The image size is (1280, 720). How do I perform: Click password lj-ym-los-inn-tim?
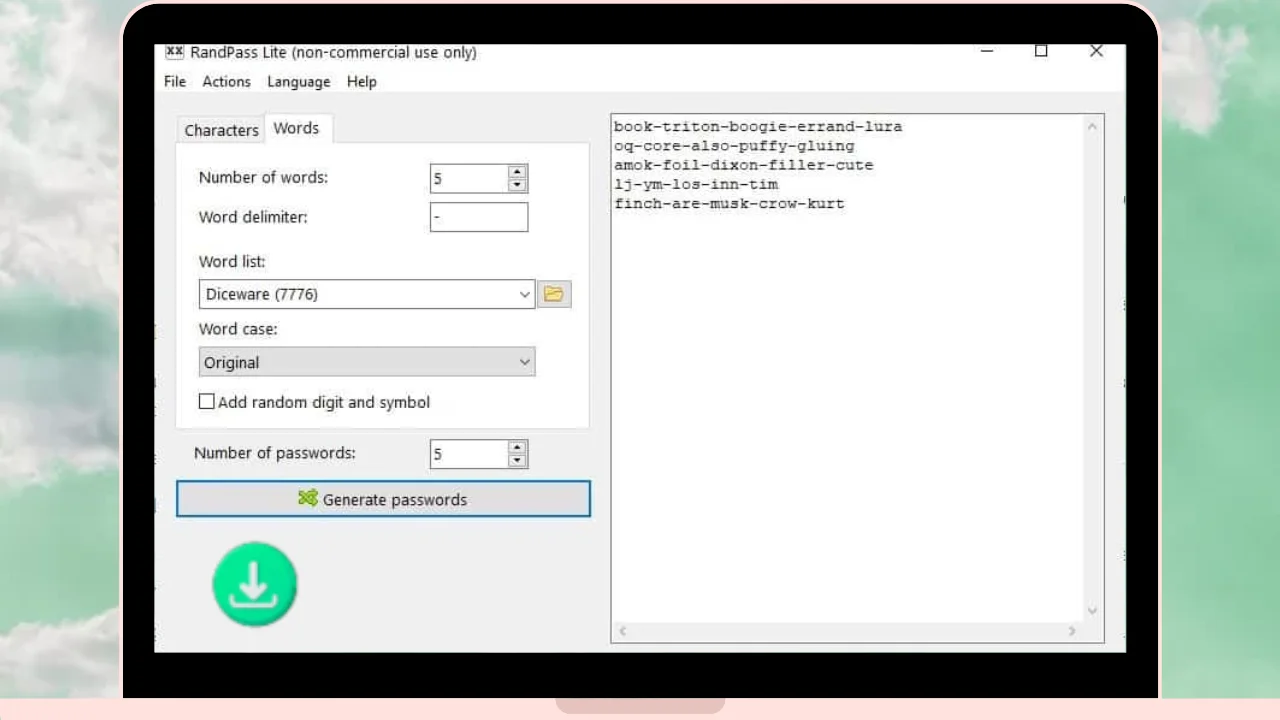point(696,184)
